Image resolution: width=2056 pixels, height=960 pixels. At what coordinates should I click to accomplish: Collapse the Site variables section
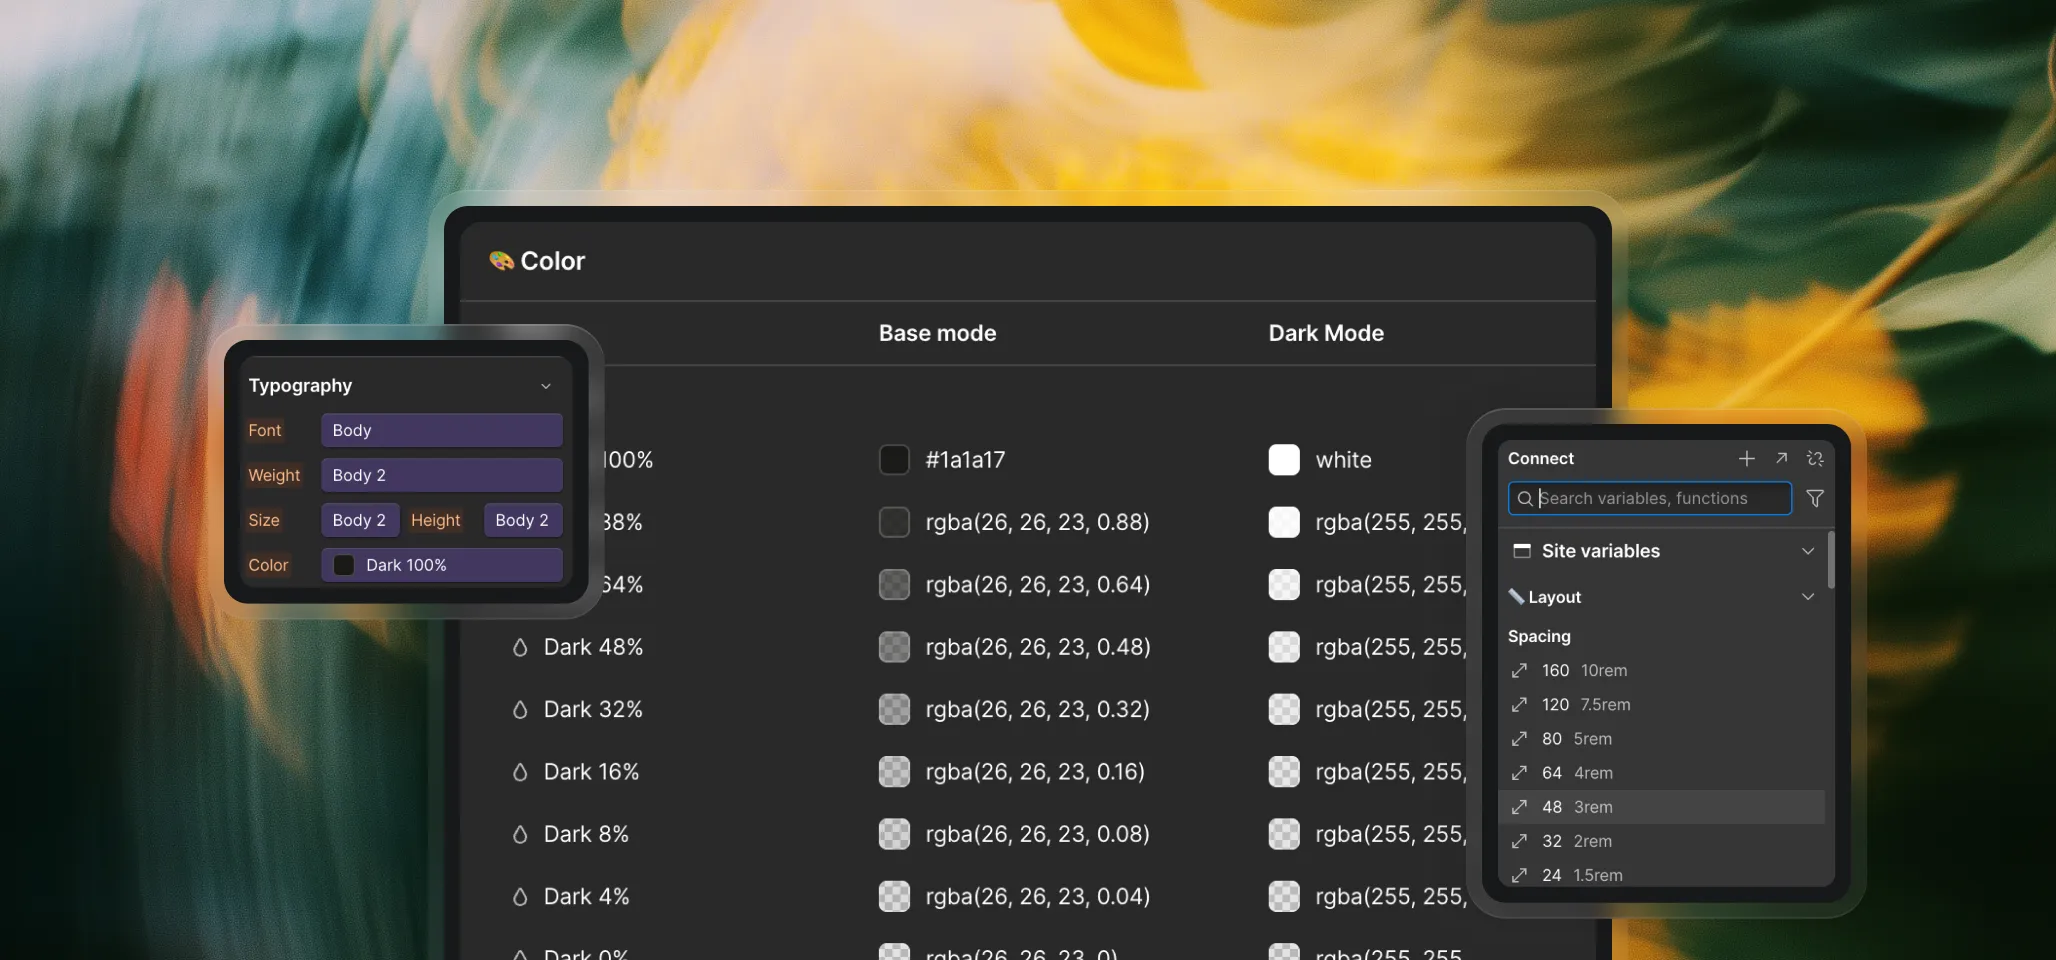[x=1808, y=550]
